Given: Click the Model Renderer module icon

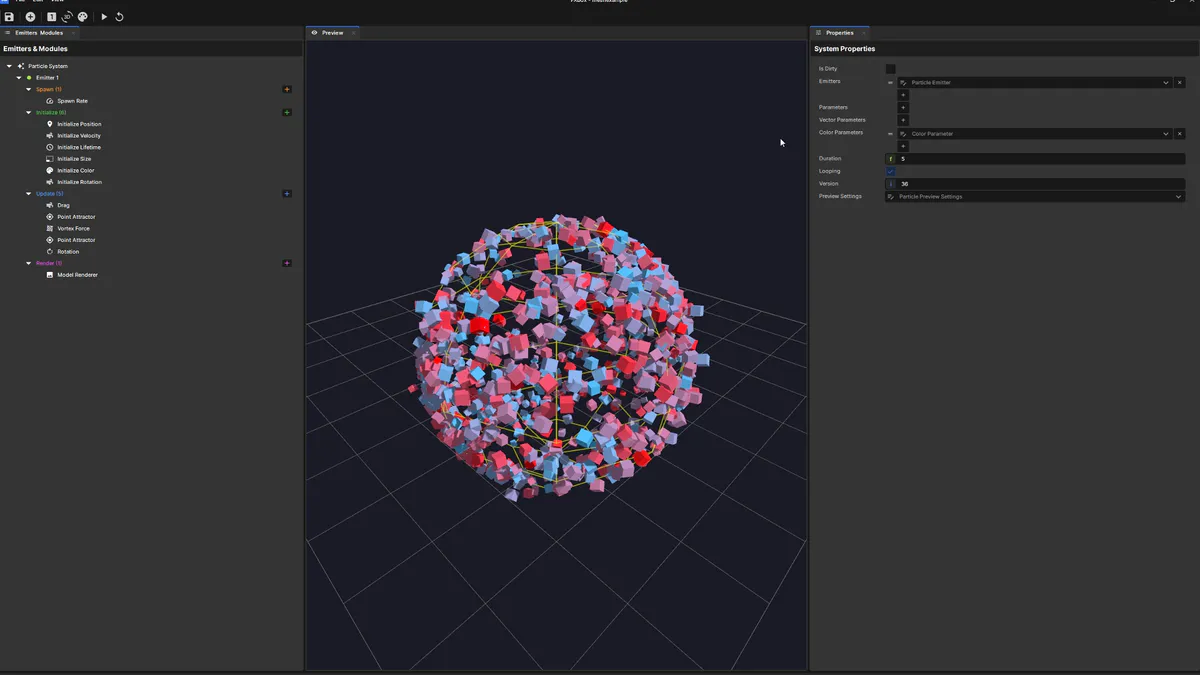Looking at the screenshot, I should tap(50, 274).
